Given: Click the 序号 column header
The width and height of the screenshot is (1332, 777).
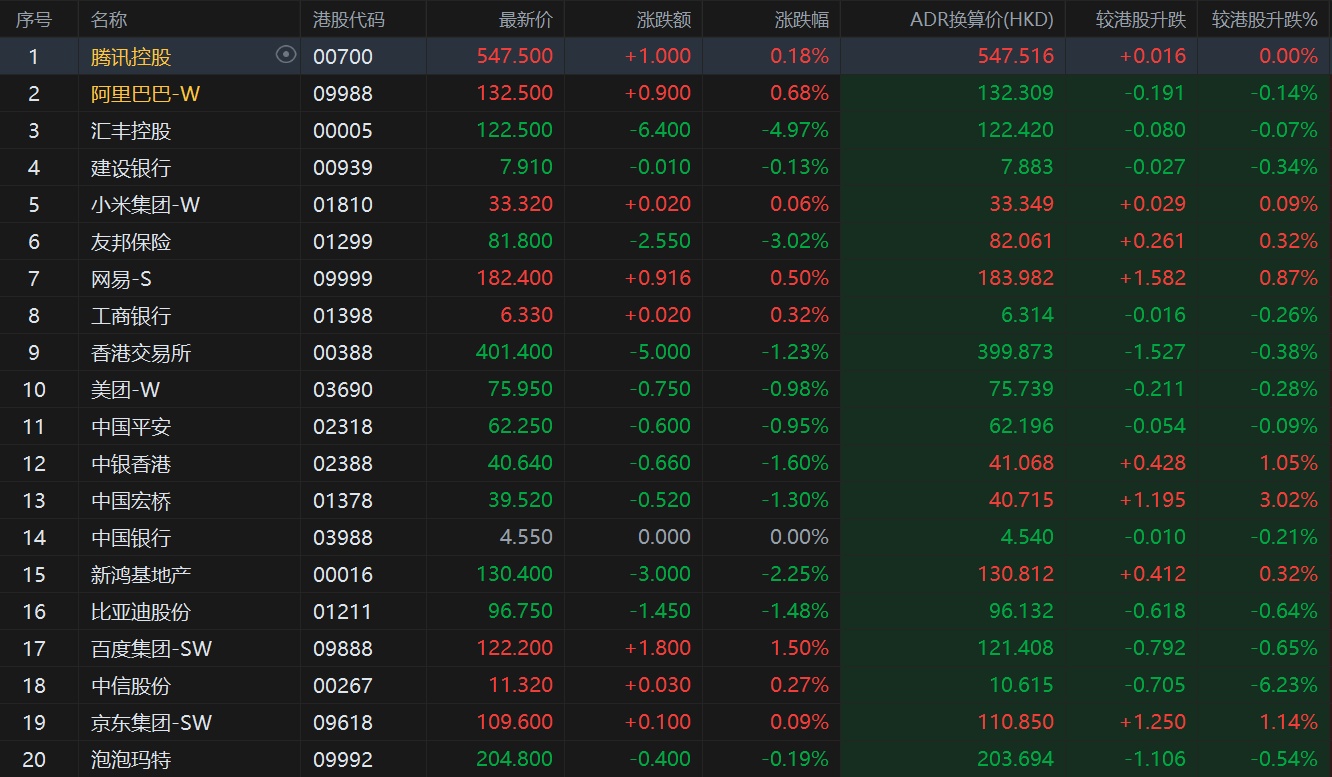Looking at the screenshot, I should click(x=33, y=19).
